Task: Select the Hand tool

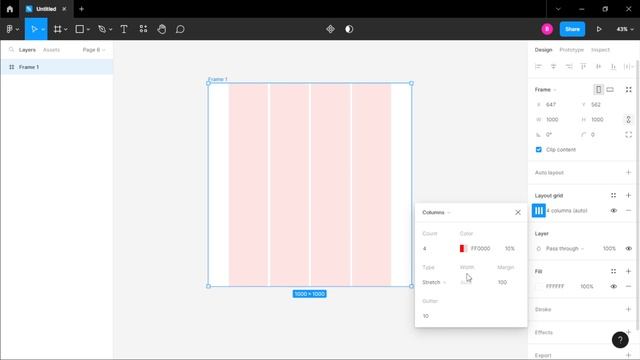Action: click(x=162, y=29)
